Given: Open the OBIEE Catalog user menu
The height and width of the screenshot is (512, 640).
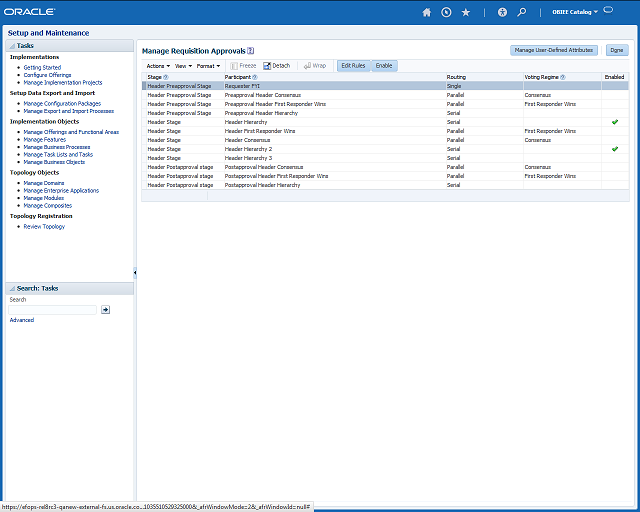Looking at the screenshot, I should (x=575, y=12).
